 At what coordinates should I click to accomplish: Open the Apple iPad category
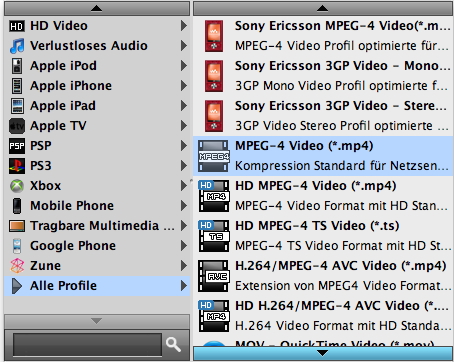[97, 106]
